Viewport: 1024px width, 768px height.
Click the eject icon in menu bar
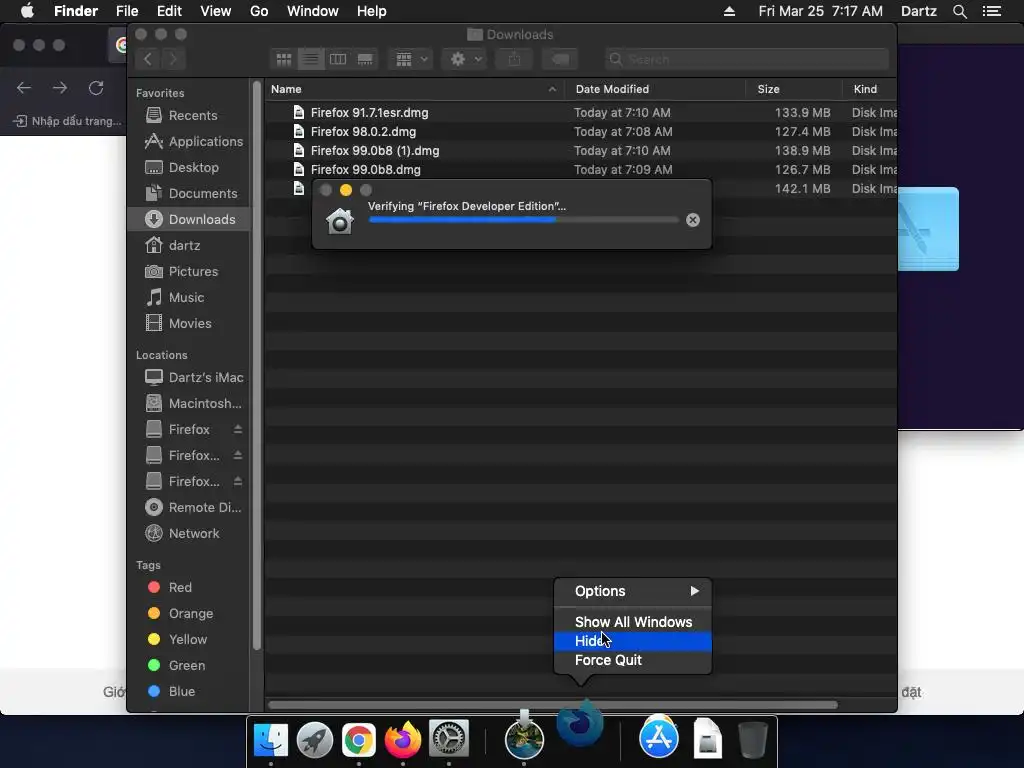[729, 11]
